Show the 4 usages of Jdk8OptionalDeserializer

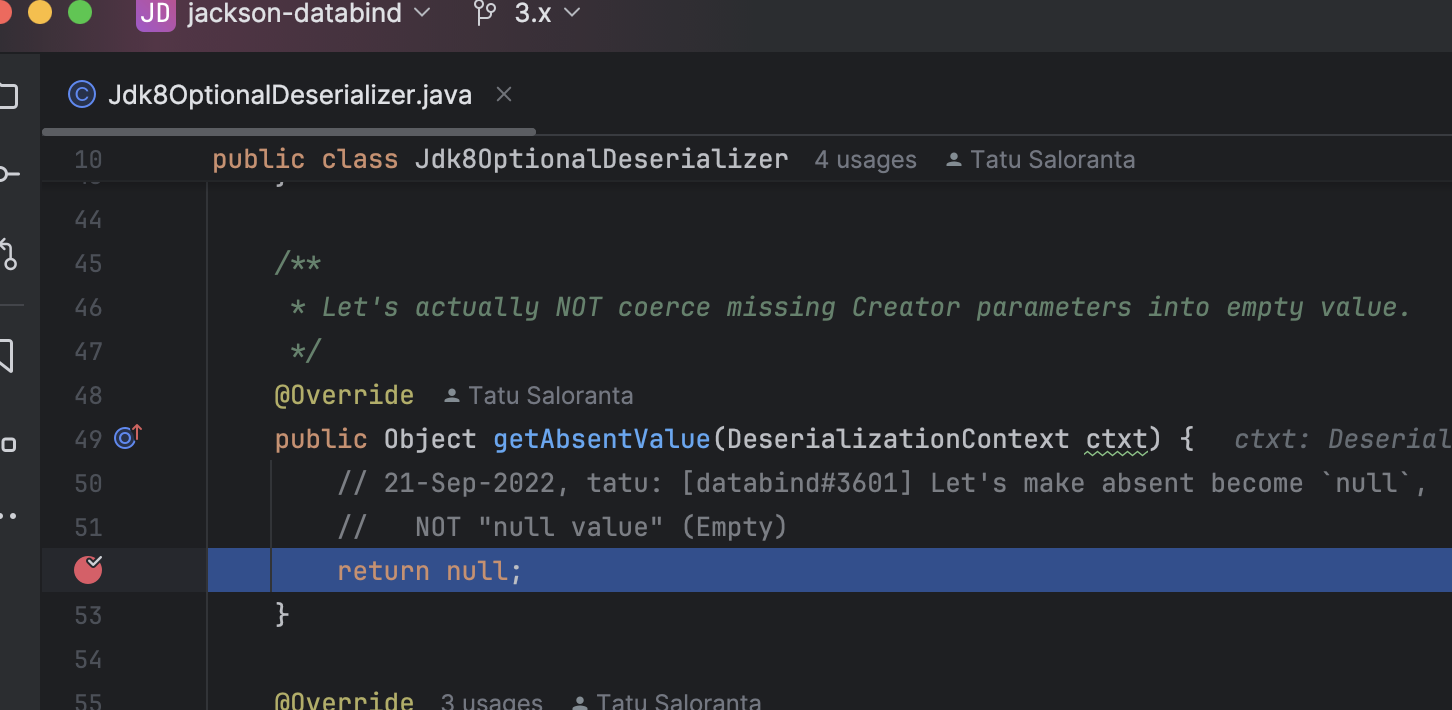865,160
